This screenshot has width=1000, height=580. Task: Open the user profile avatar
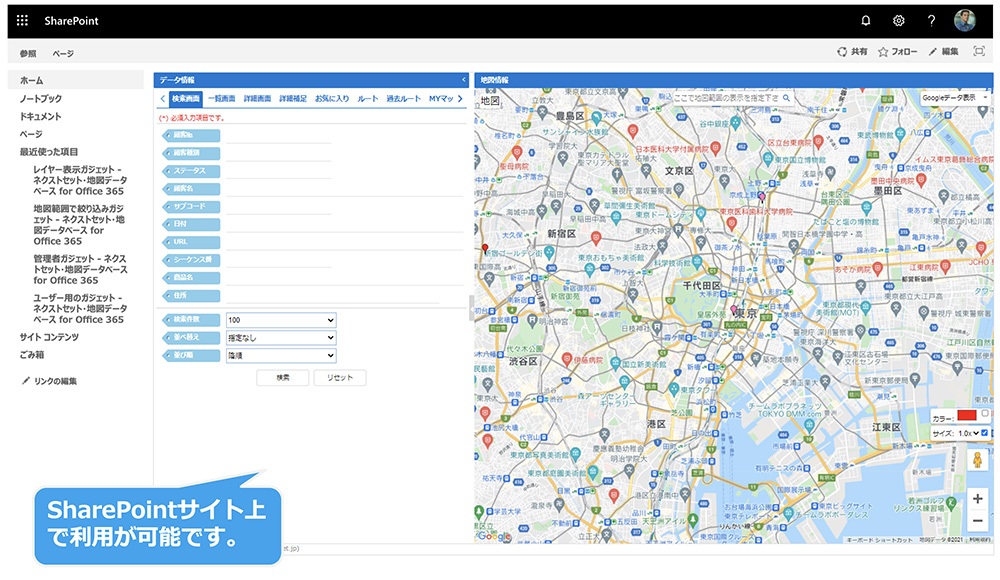pos(965,20)
